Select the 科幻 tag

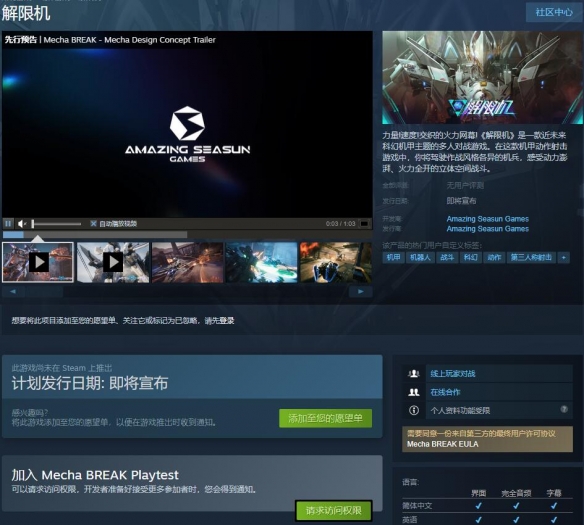point(470,257)
